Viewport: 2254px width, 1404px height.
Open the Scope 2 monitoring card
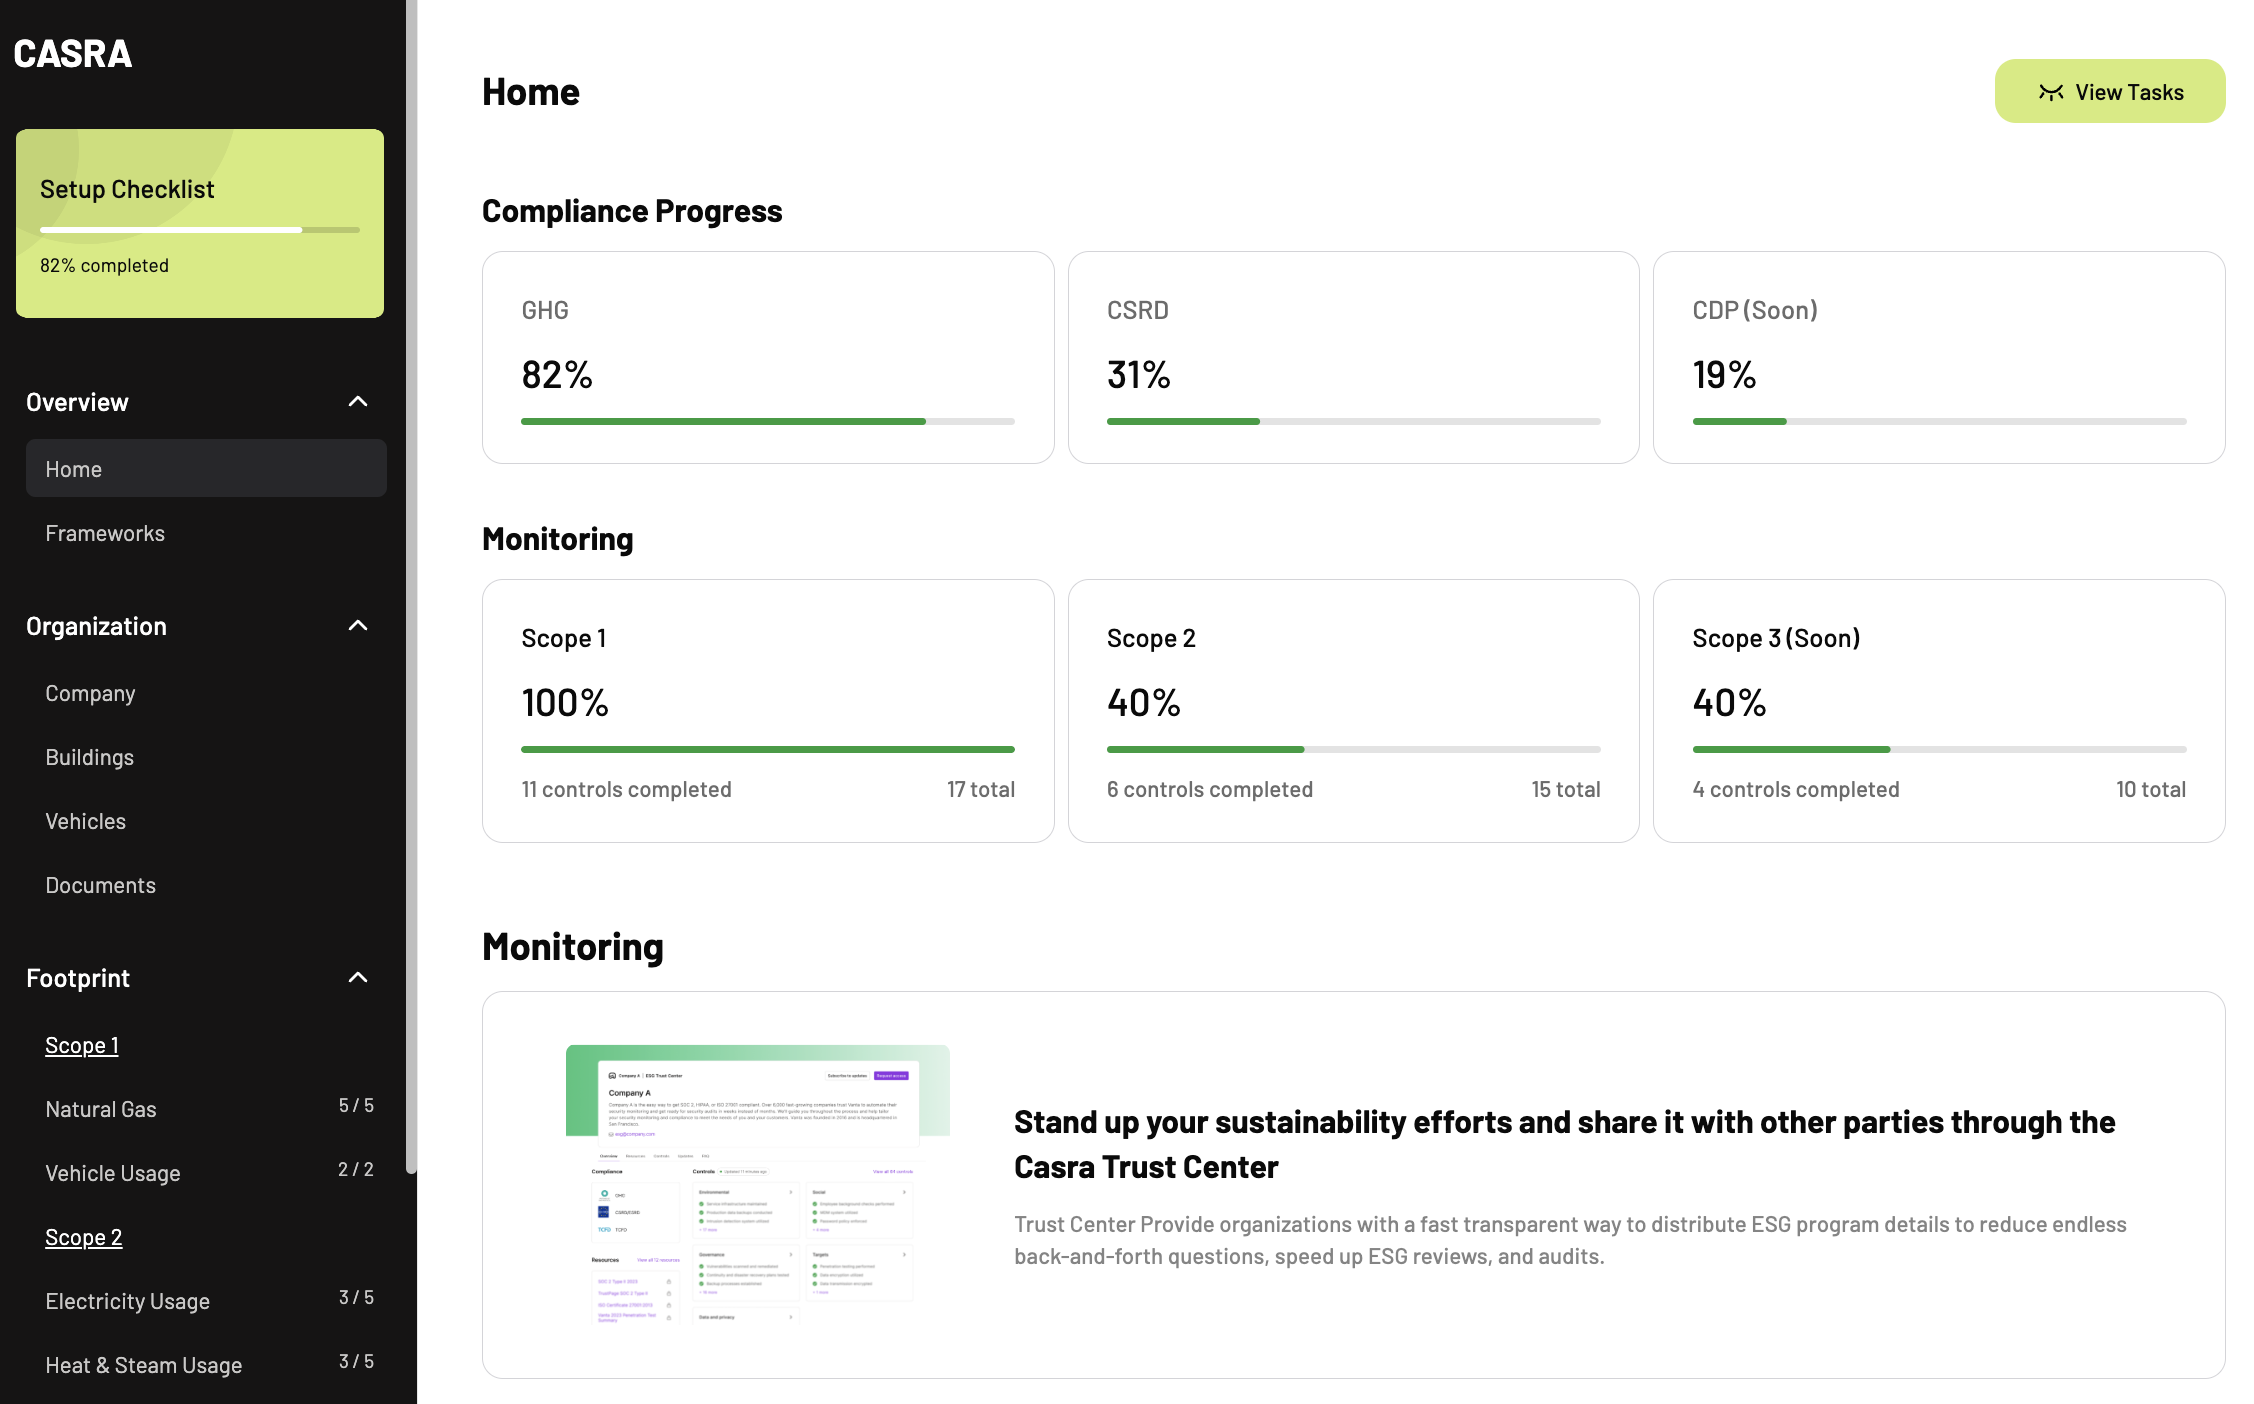1353,710
